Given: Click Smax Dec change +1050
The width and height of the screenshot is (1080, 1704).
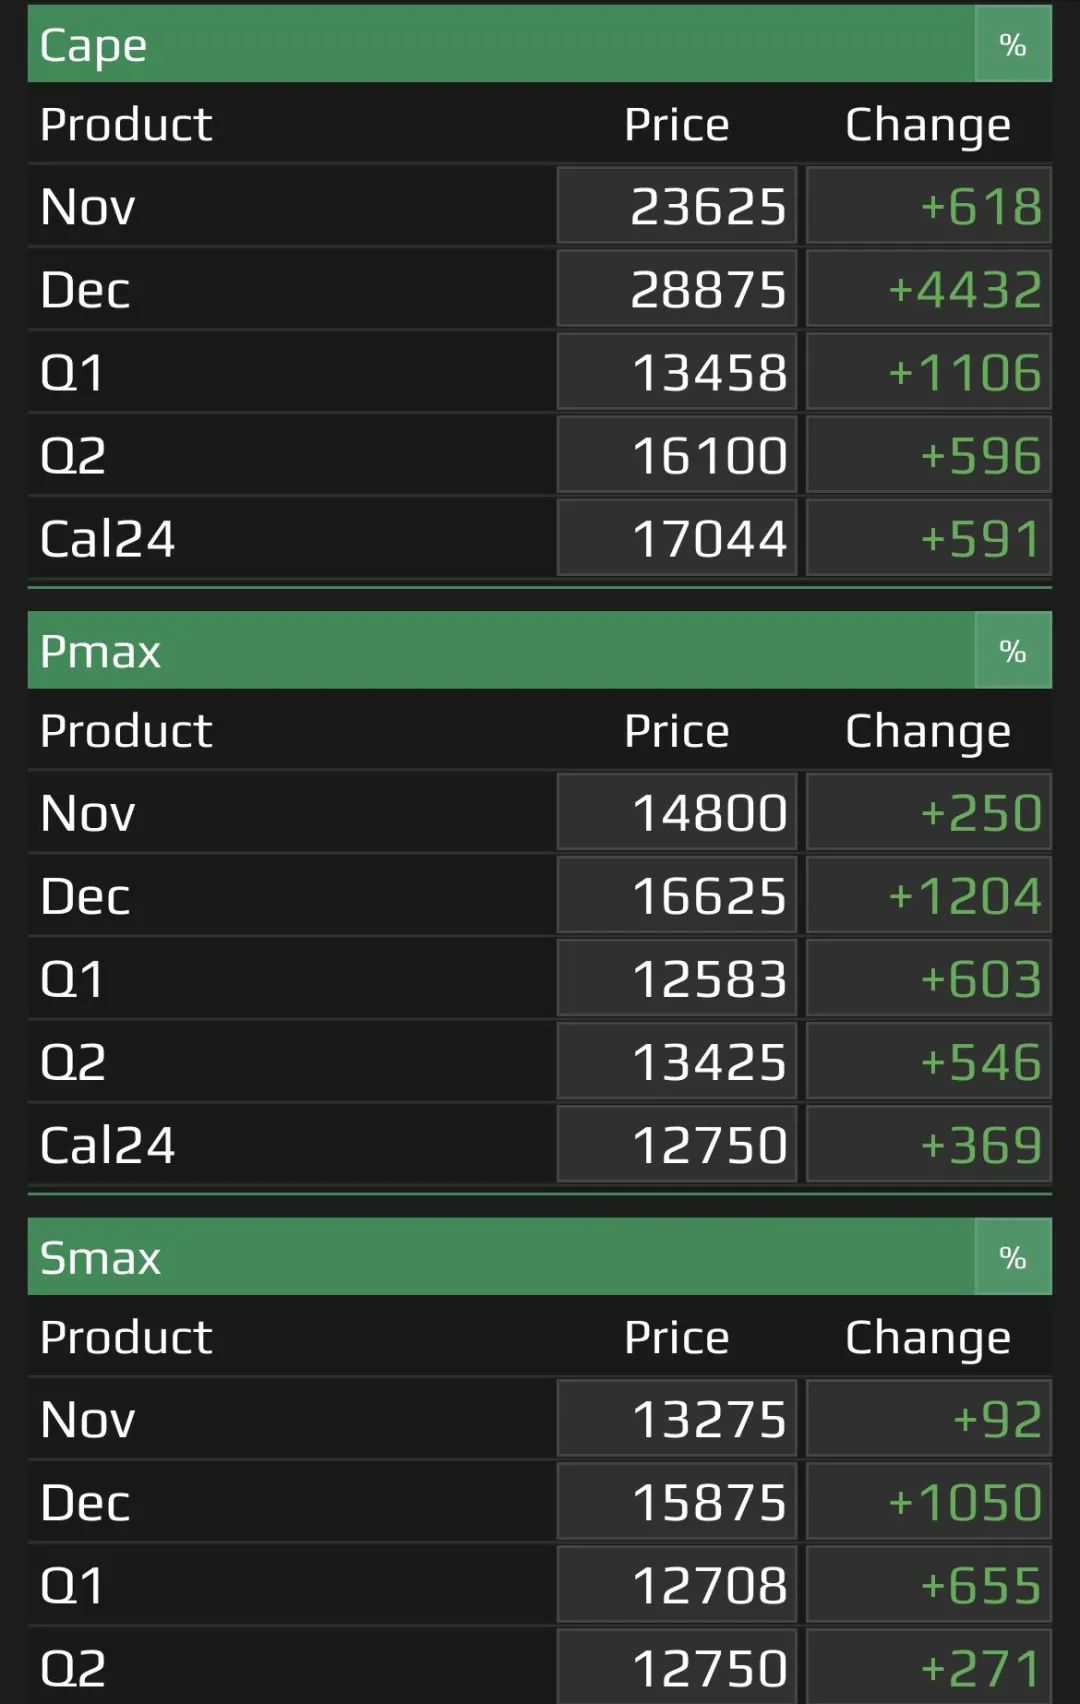Looking at the screenshot, I should pyautogui.click(x=929, y=1502).
